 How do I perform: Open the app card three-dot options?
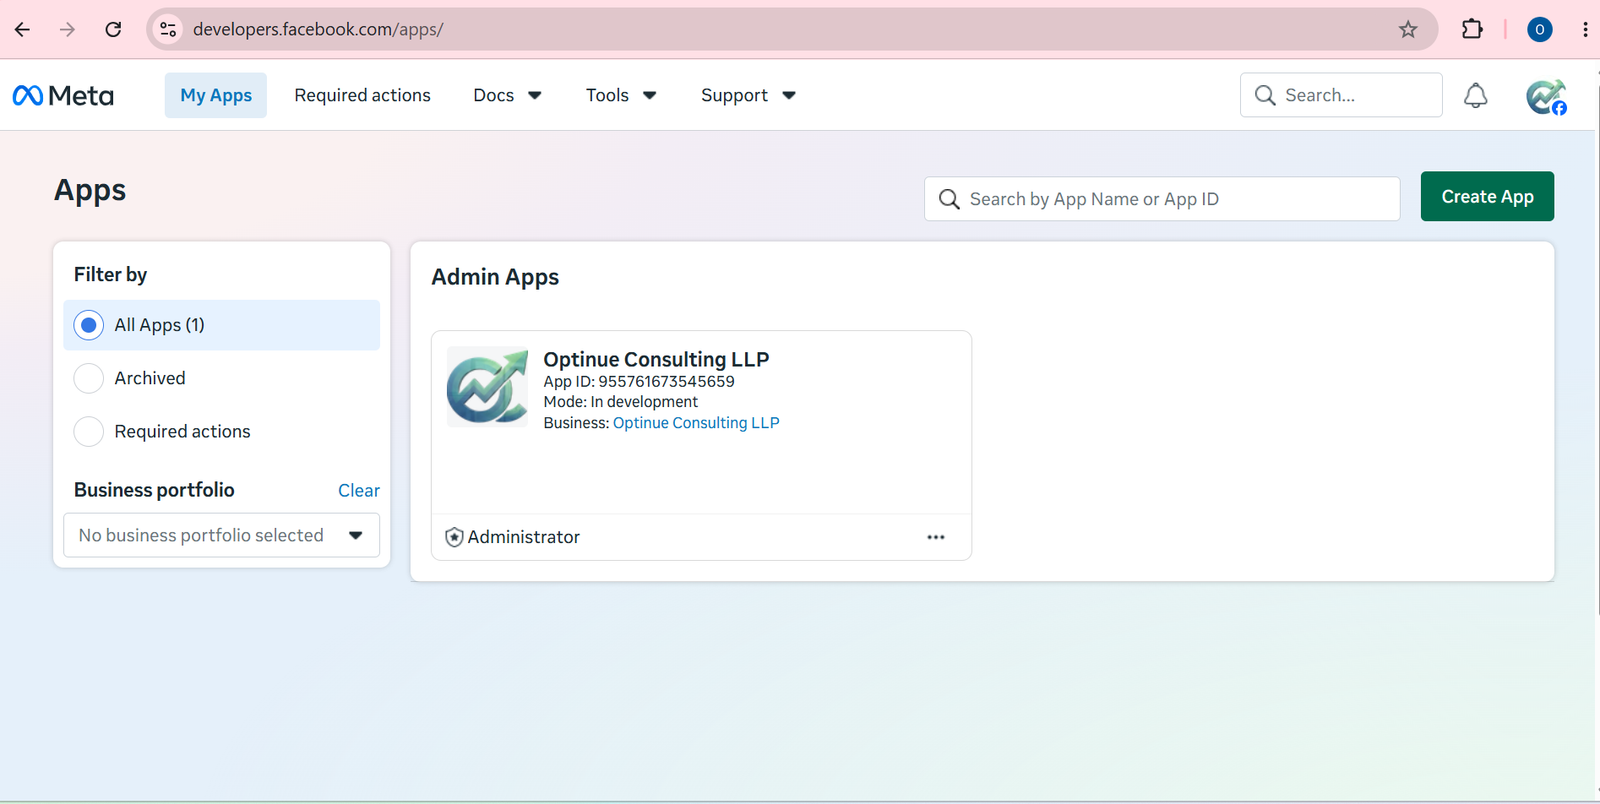click(x=936, y=537)
